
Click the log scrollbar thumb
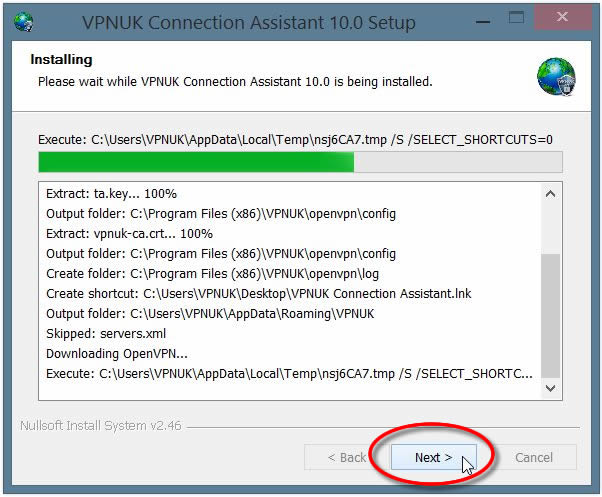pos(550,315)
